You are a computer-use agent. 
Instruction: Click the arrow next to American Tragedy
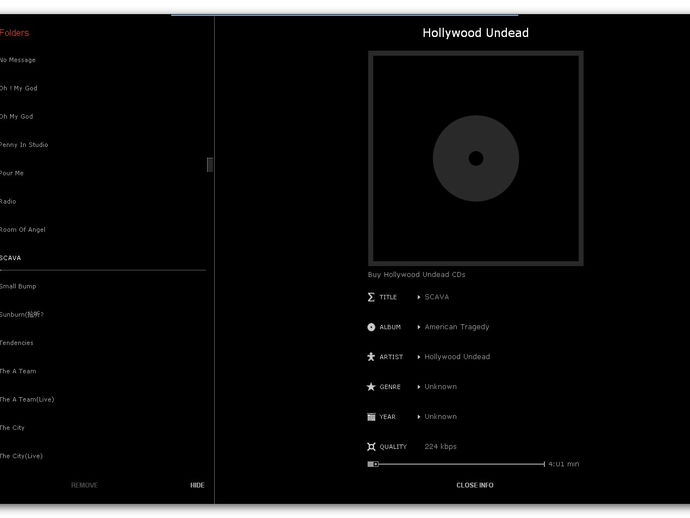tap(418, 327)
